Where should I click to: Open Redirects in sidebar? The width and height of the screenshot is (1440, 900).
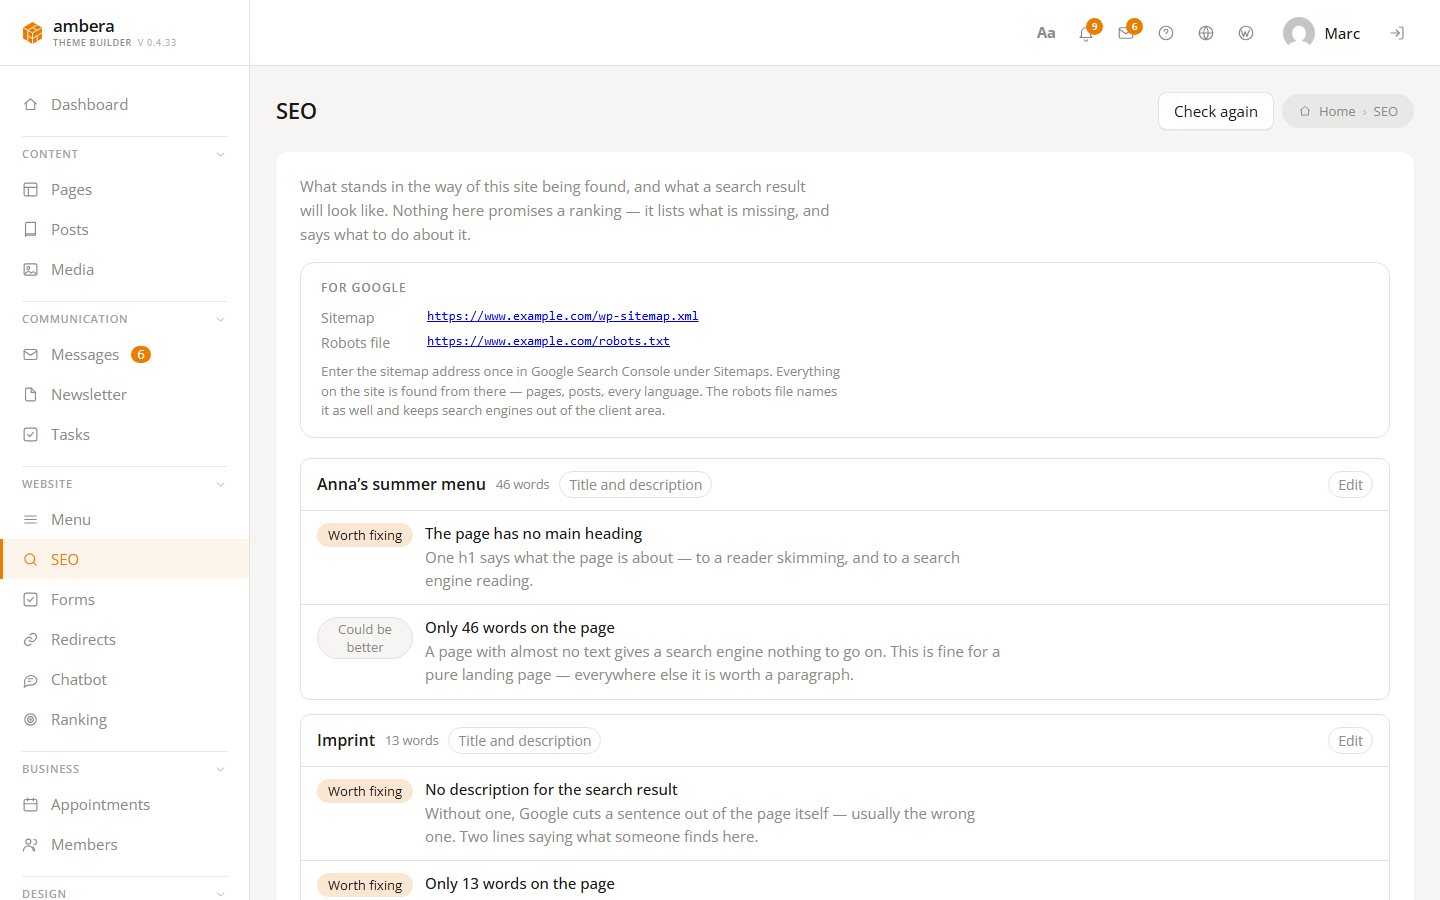pyautogui.click(x=125, y=639)
